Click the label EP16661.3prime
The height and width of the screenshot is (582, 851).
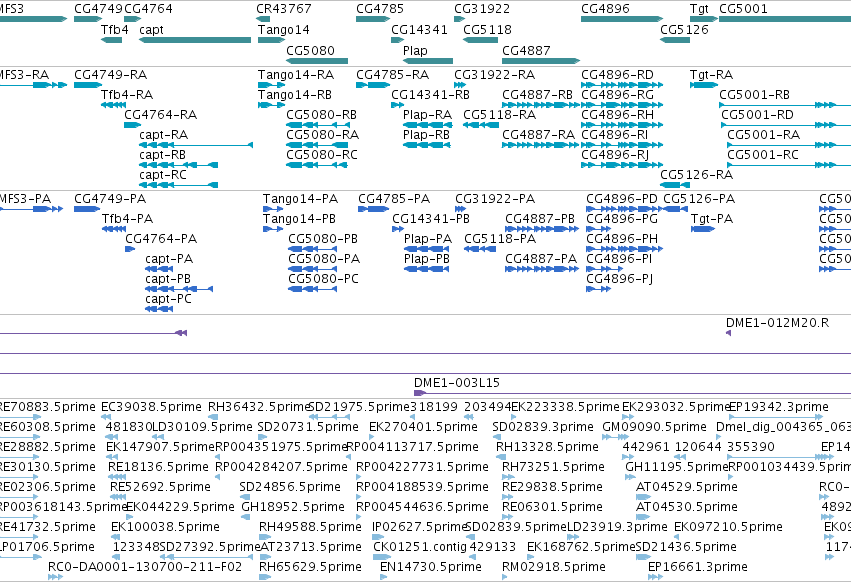click(x=697, y=567)
